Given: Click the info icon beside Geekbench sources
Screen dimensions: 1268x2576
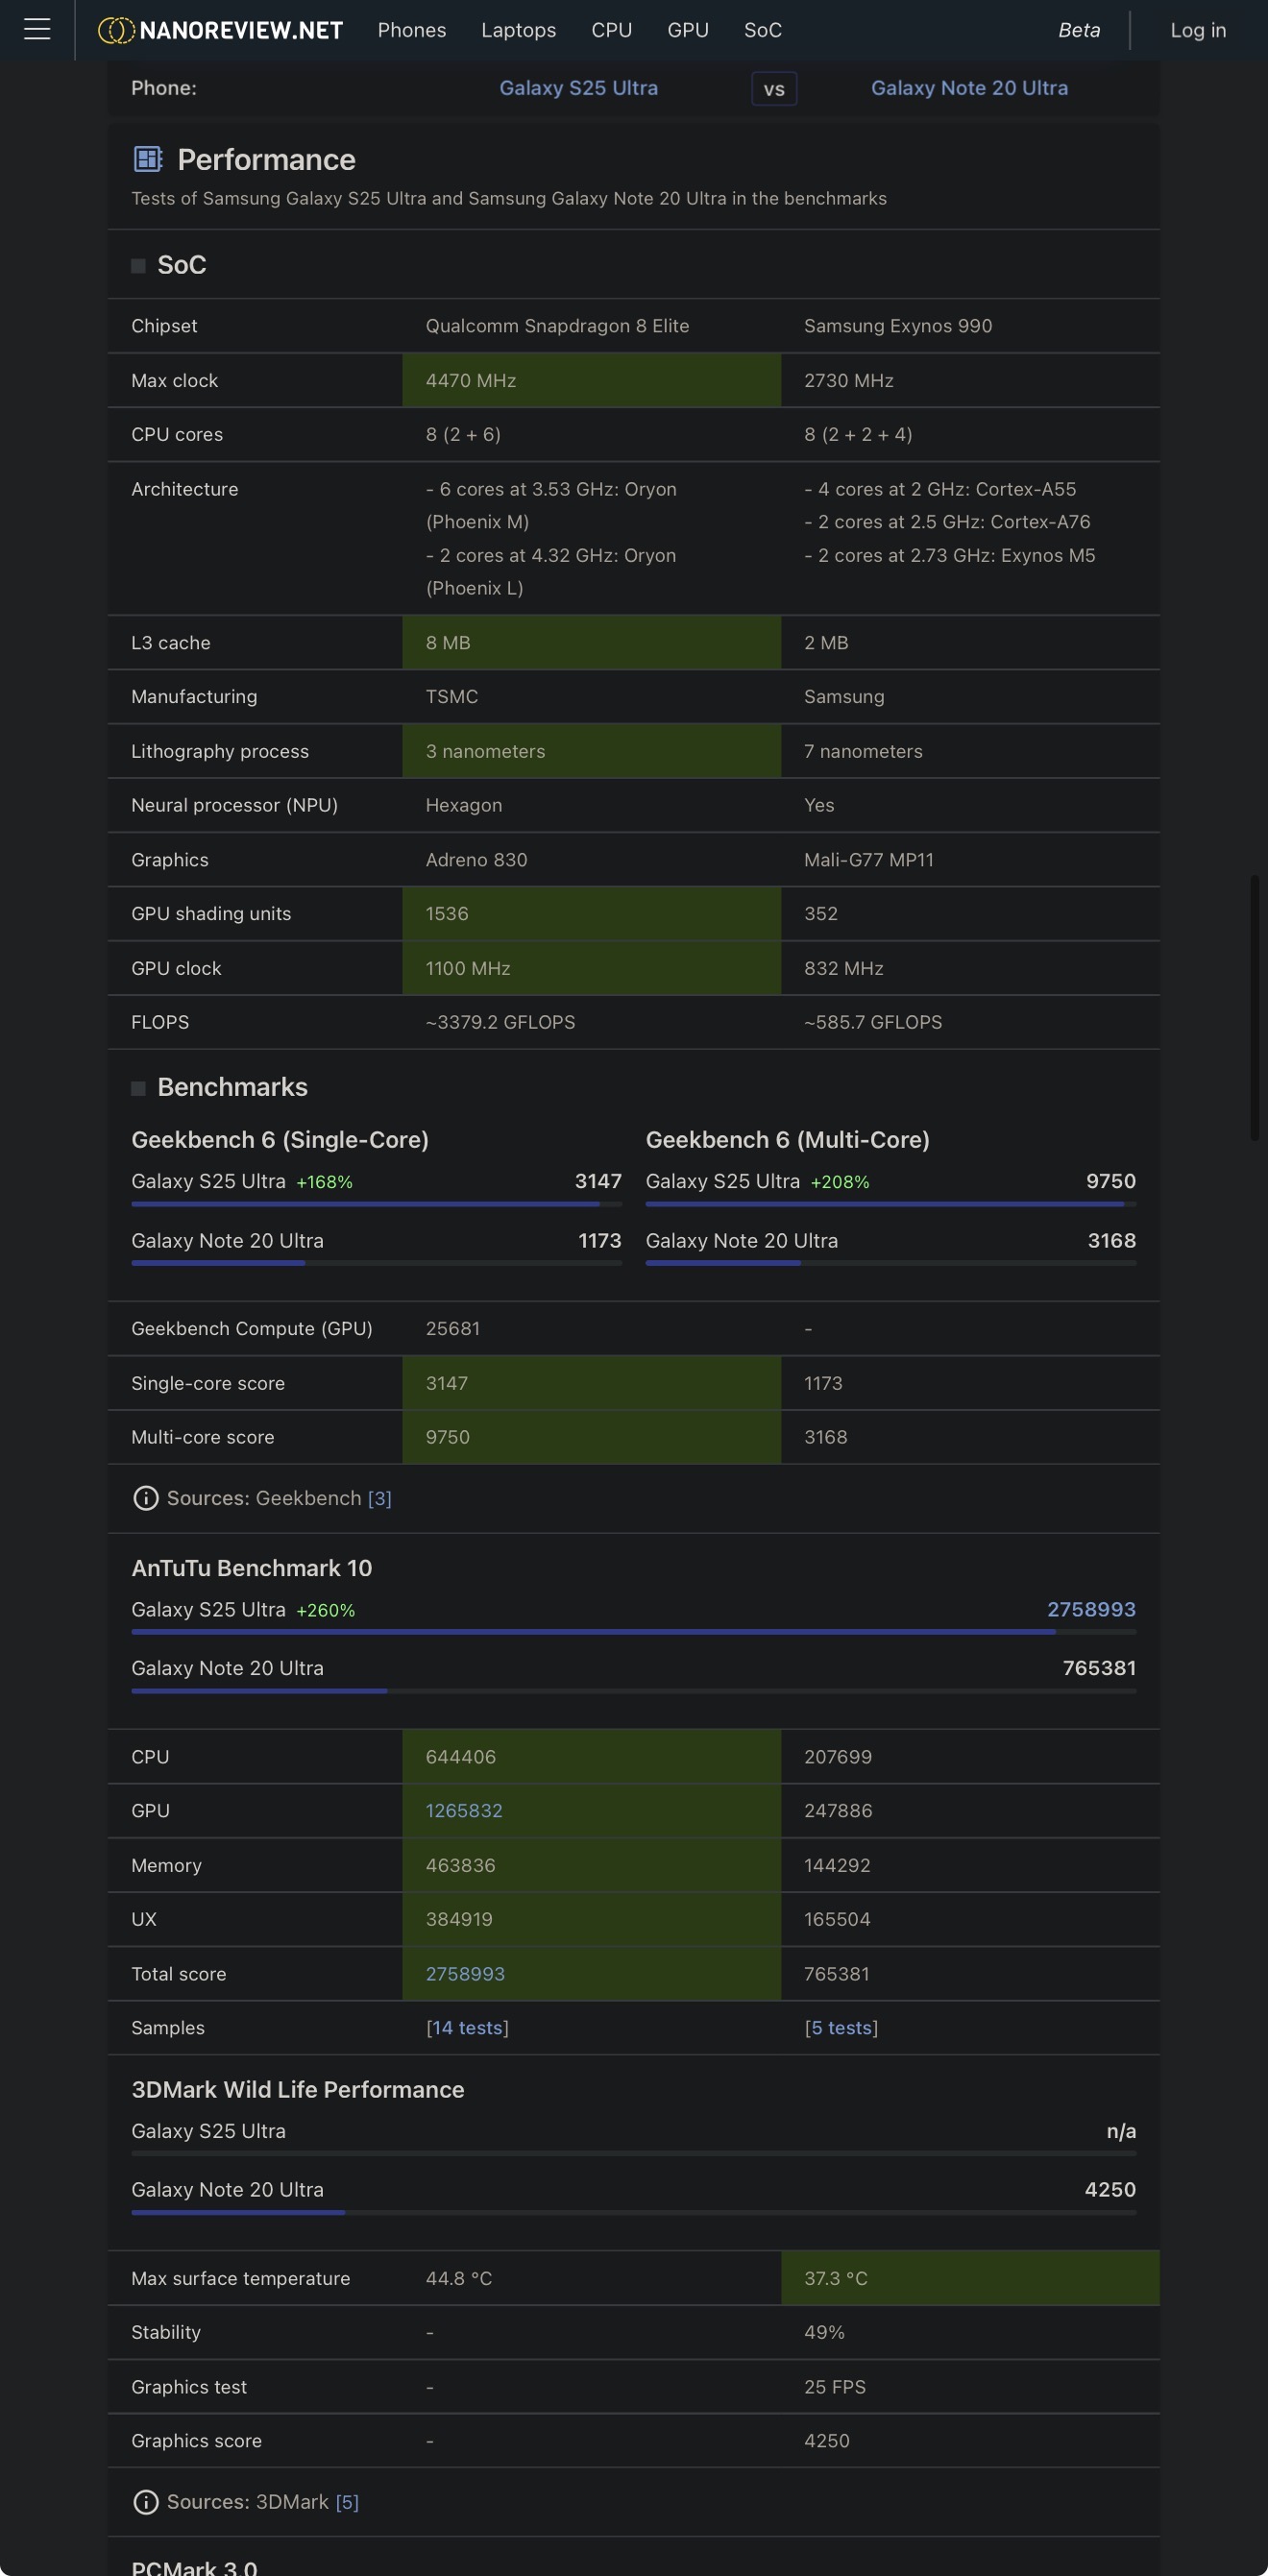Looking at the screenshot, I should [x=146, y=1498].
